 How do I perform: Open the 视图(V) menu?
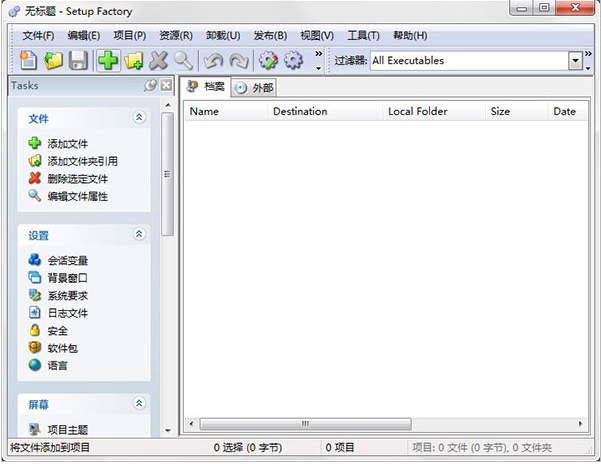[317, 36]
